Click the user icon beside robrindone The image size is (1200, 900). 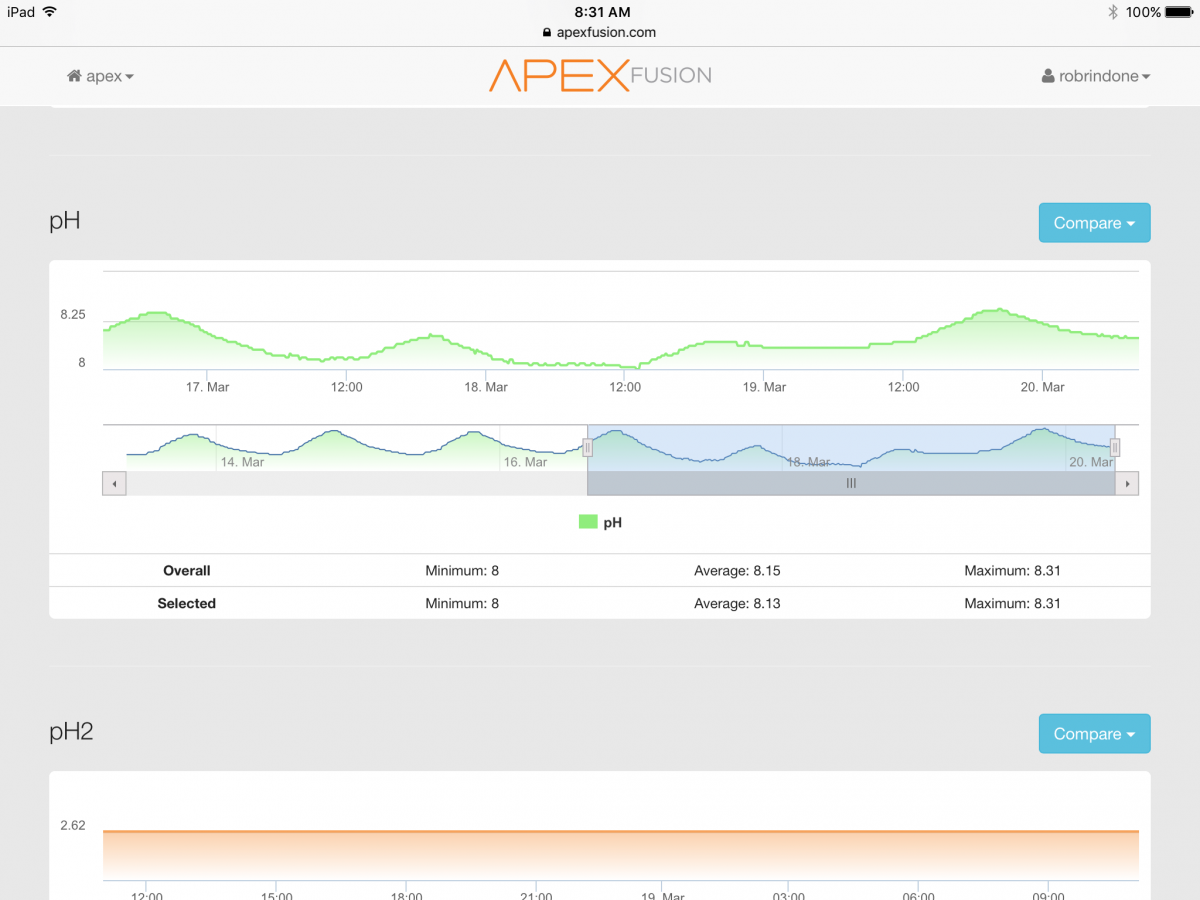(x=1048, y=76)
